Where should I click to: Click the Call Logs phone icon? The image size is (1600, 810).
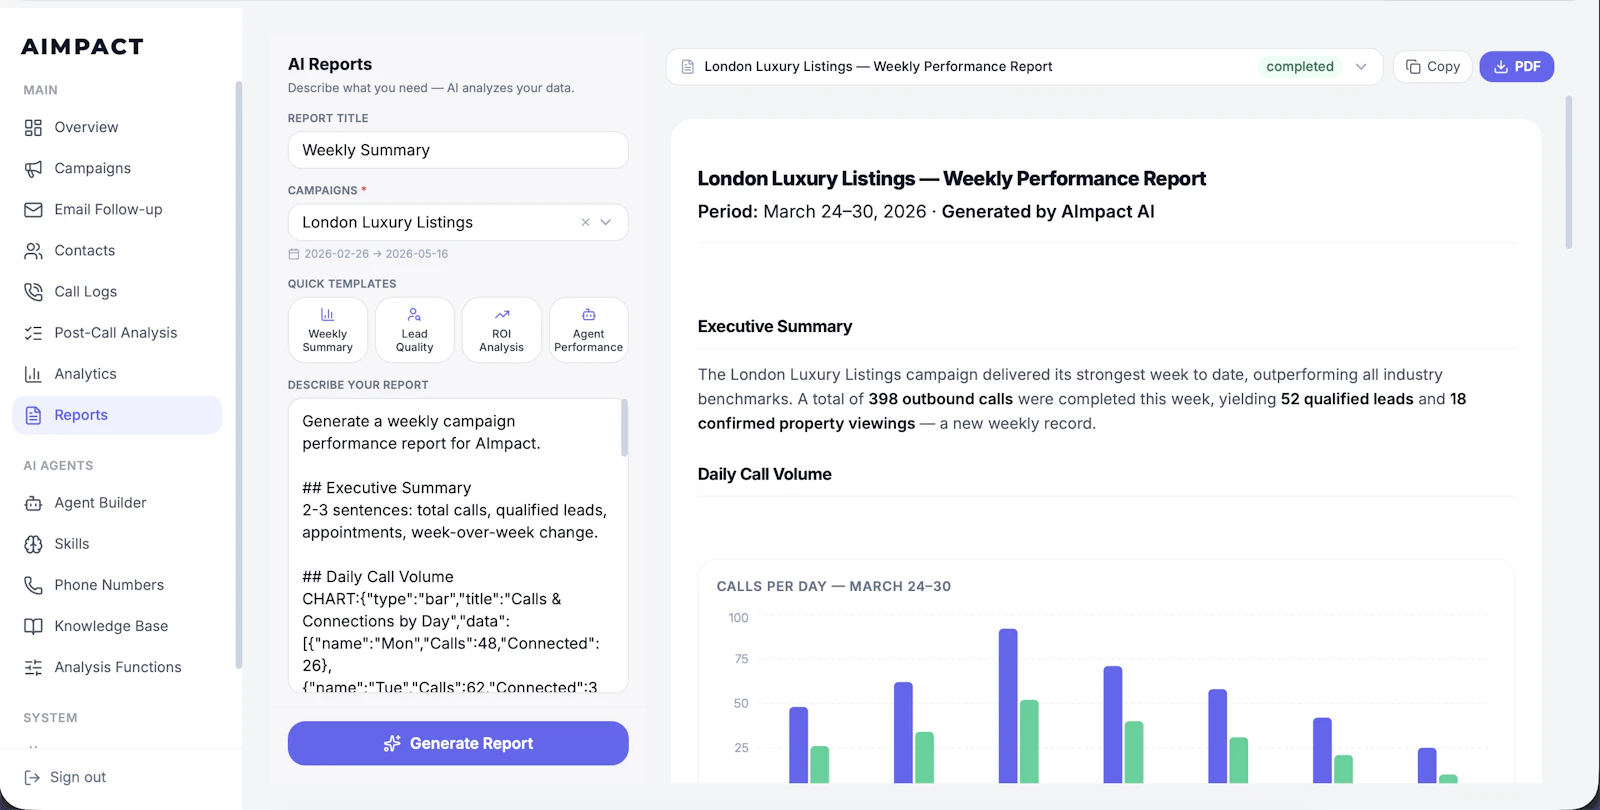pos(33,292)
